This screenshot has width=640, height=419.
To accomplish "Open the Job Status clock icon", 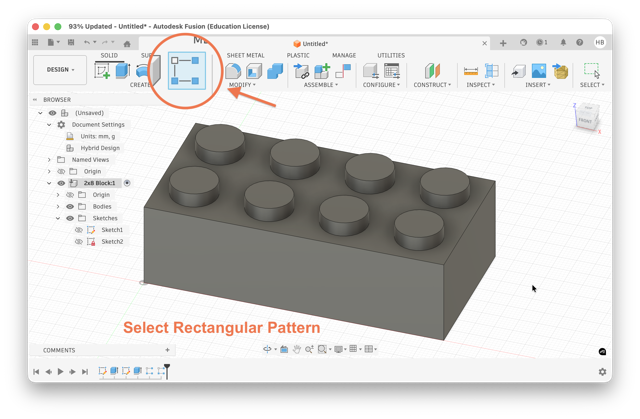I will click(x=542, y=42).
